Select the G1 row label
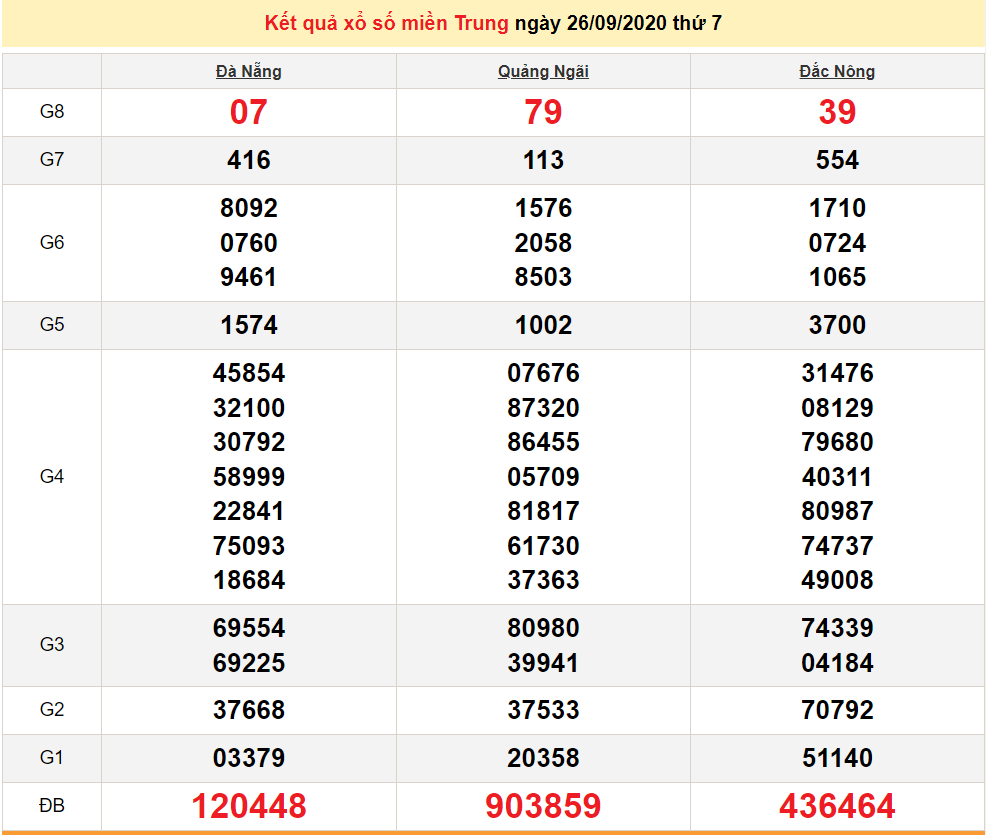 (x=52, y=758)
